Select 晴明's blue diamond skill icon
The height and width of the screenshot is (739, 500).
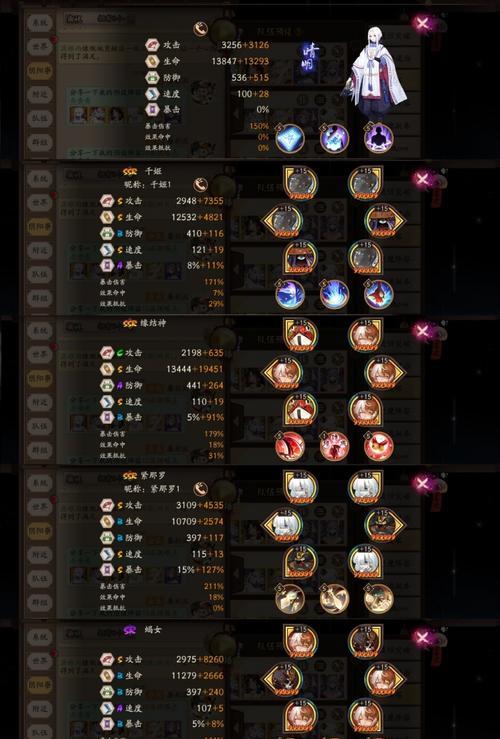pos(289,139)
